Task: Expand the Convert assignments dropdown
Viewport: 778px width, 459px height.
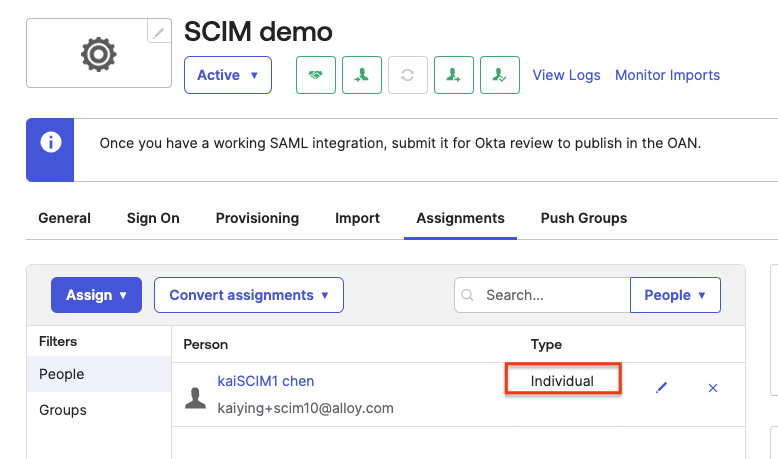Action: (249, 295)
